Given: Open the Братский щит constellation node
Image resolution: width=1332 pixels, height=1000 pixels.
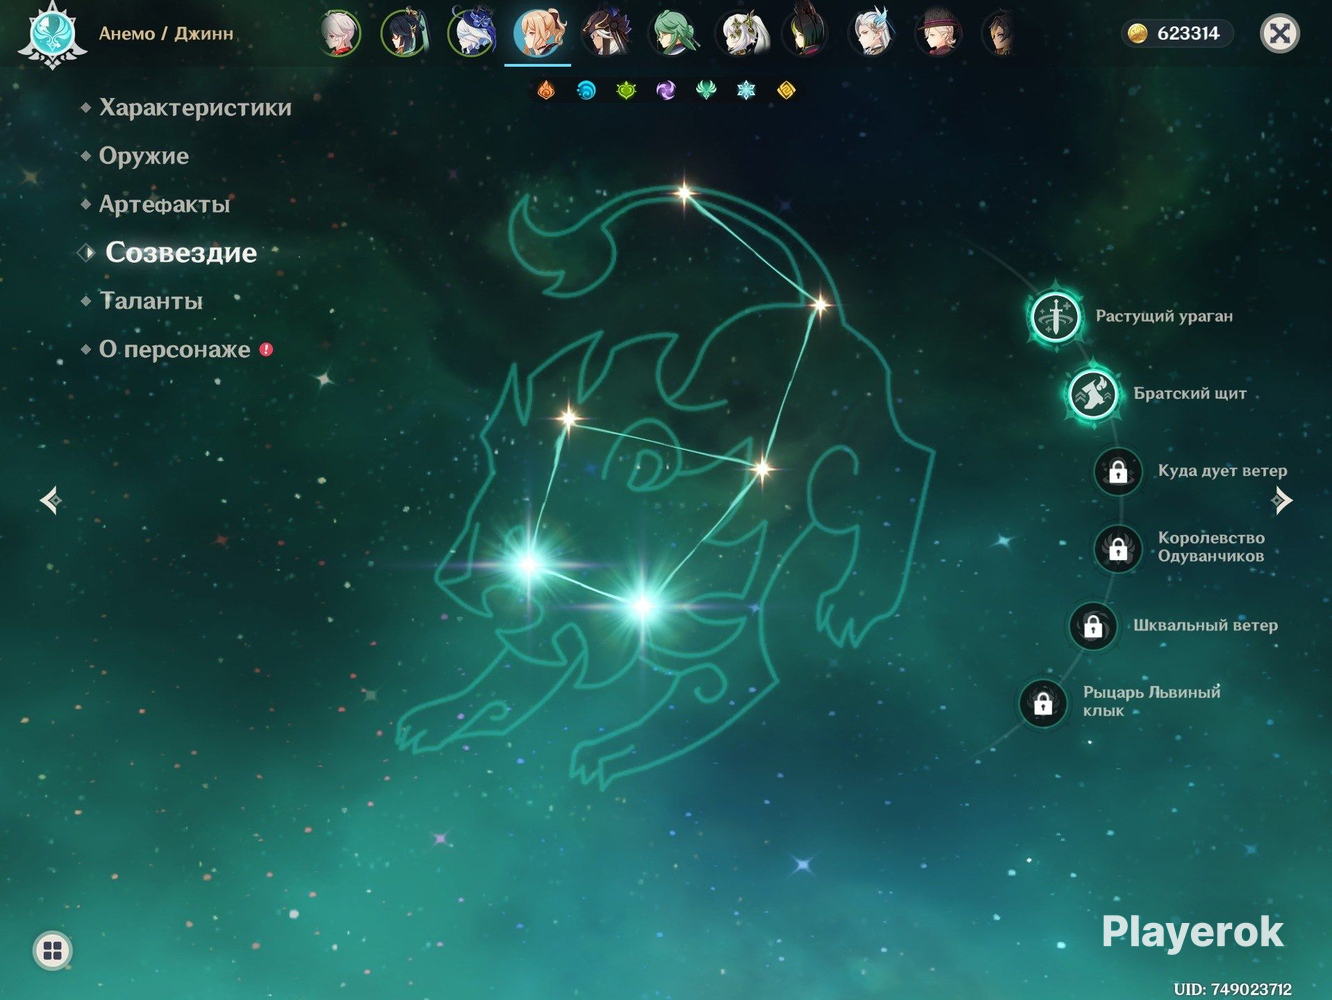Looking at the screenshot, I should [1093, 394].
